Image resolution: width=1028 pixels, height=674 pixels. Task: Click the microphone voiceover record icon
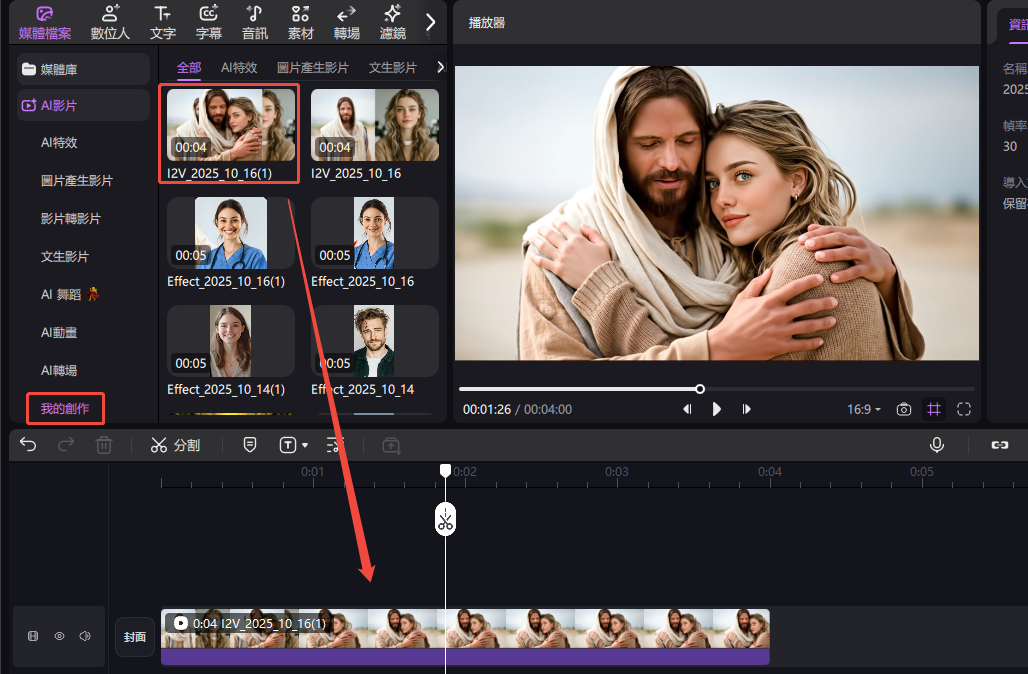click(936, 445)
